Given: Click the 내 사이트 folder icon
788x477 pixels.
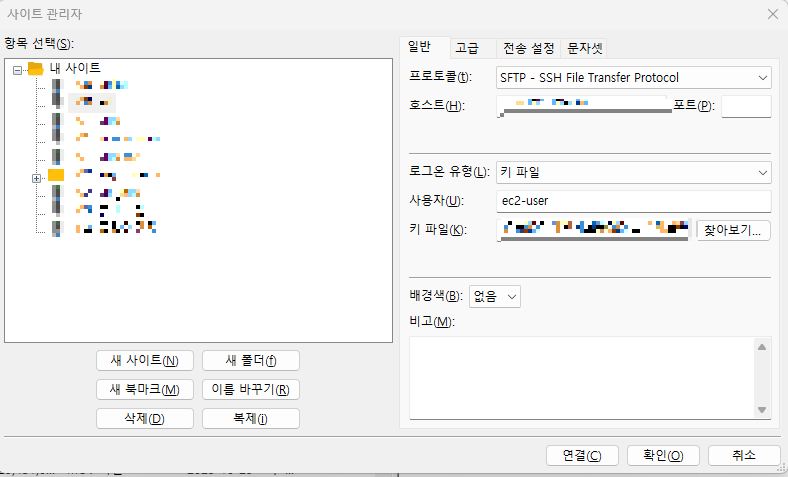Looking at the screenshot, I should (x=36, y=68).
